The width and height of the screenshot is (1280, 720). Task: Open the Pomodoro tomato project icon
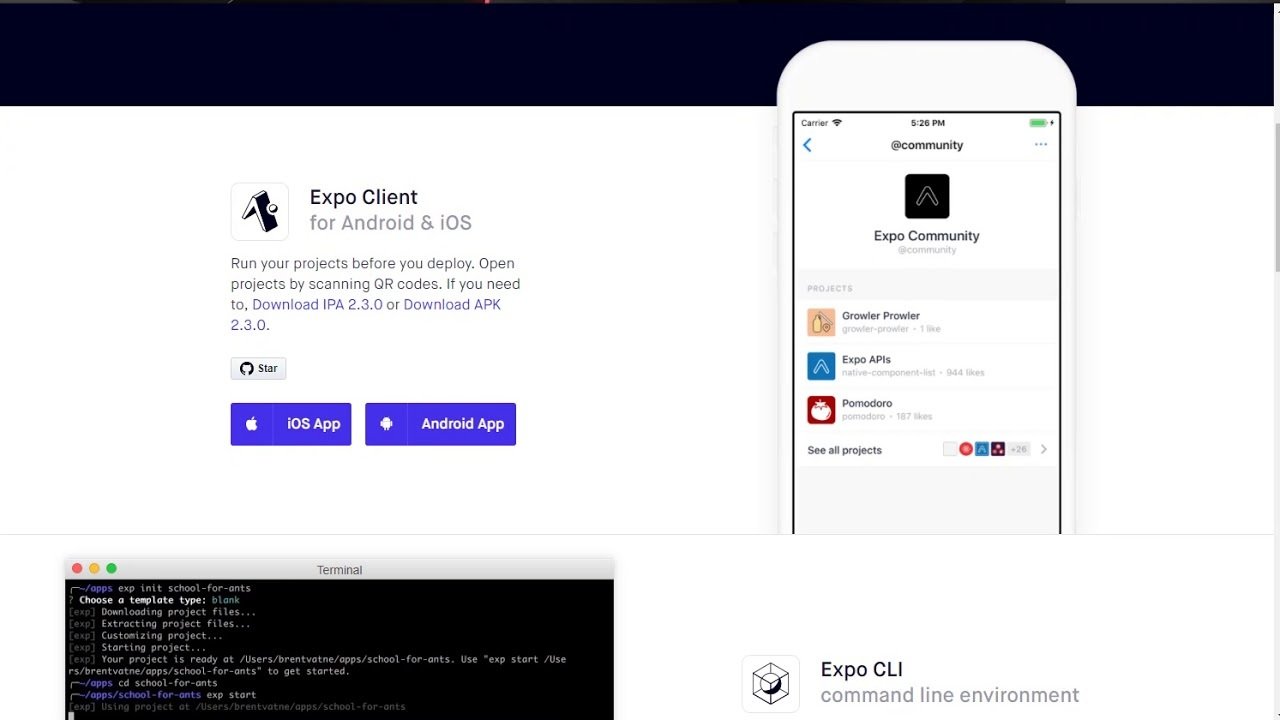(x=821, y=410)
